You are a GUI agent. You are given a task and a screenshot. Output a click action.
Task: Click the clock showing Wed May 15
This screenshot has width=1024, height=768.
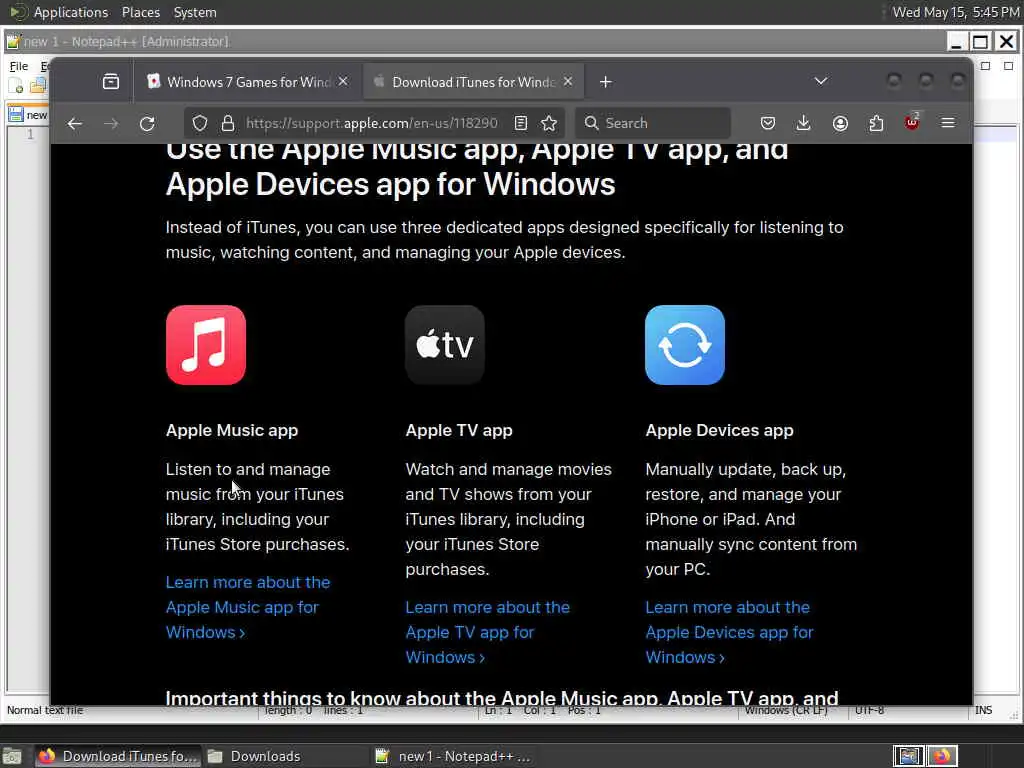pos(955,12)
